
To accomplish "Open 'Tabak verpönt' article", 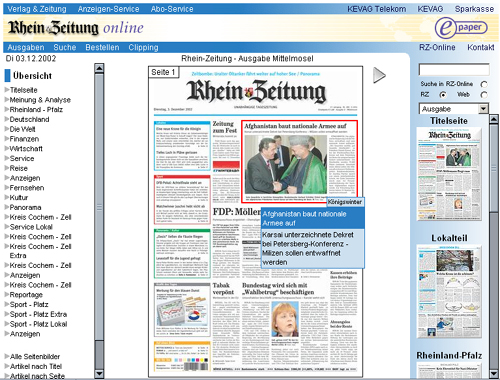I will coord(223,289).
